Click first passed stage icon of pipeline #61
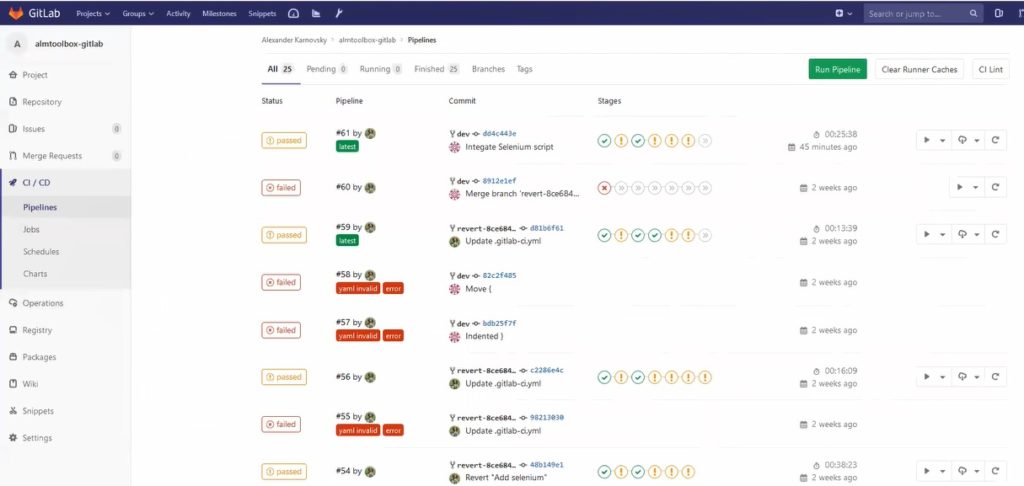 tap(604, 140)
